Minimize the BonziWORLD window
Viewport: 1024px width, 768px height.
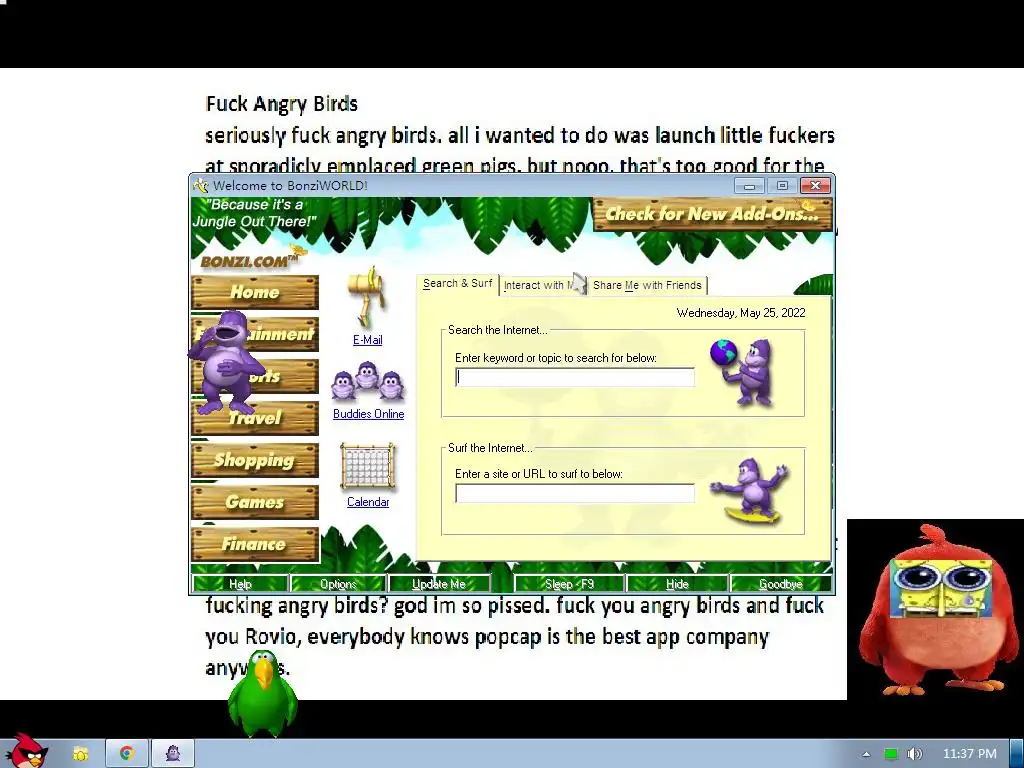point(749,186)
